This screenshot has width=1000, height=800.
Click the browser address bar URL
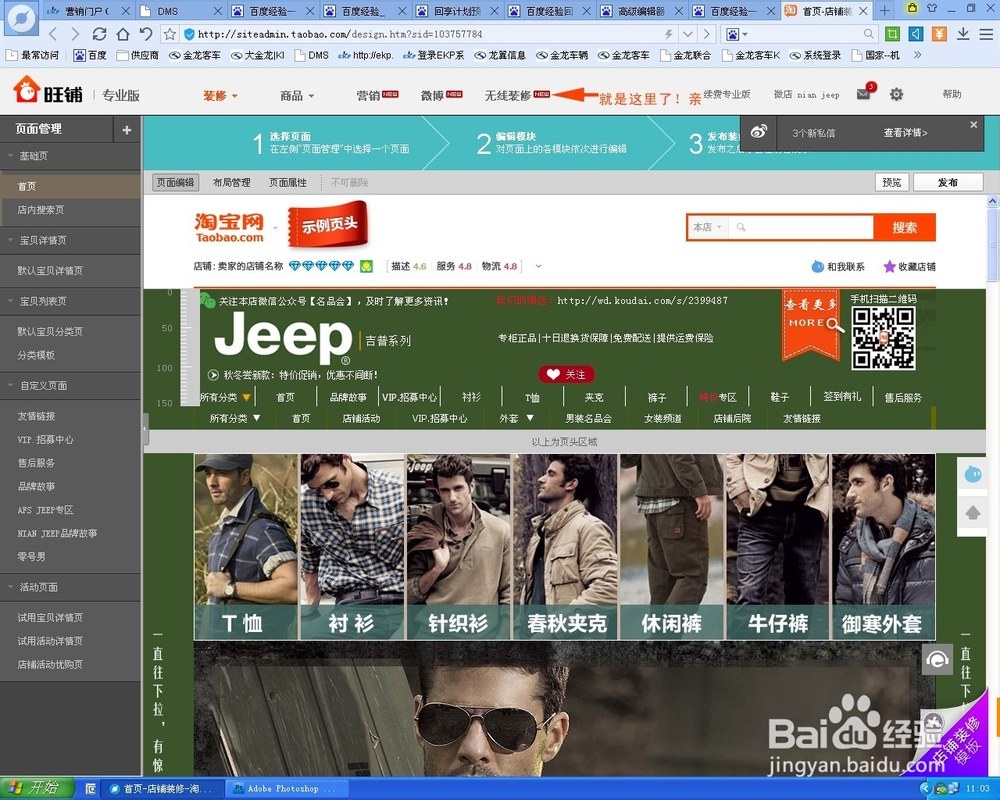pyautogui.click(x=340, y=34)
